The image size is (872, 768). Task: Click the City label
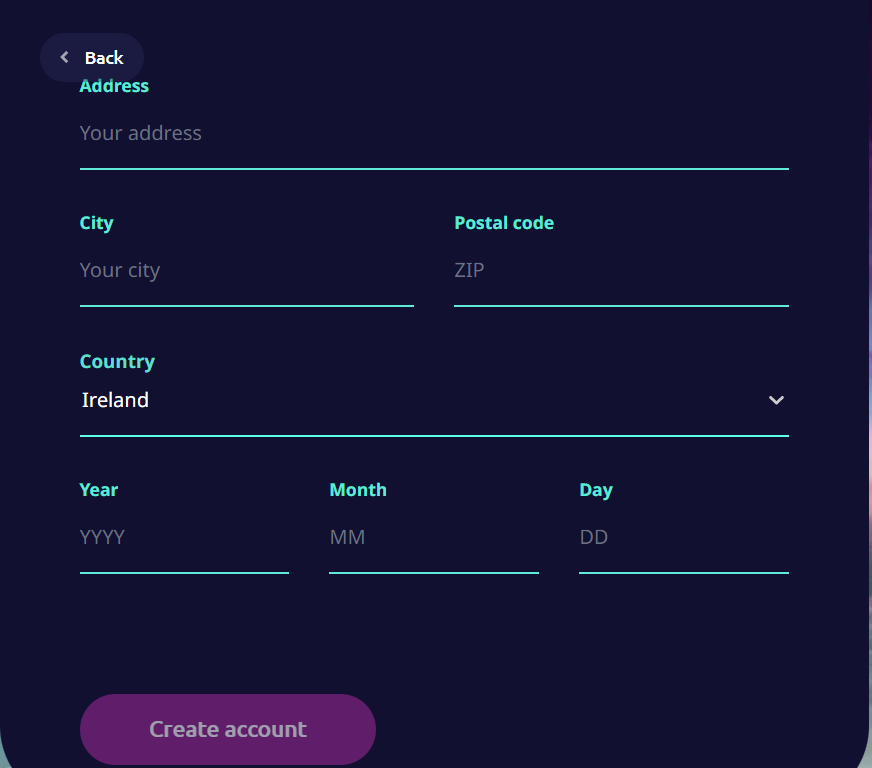click(96, 223)
